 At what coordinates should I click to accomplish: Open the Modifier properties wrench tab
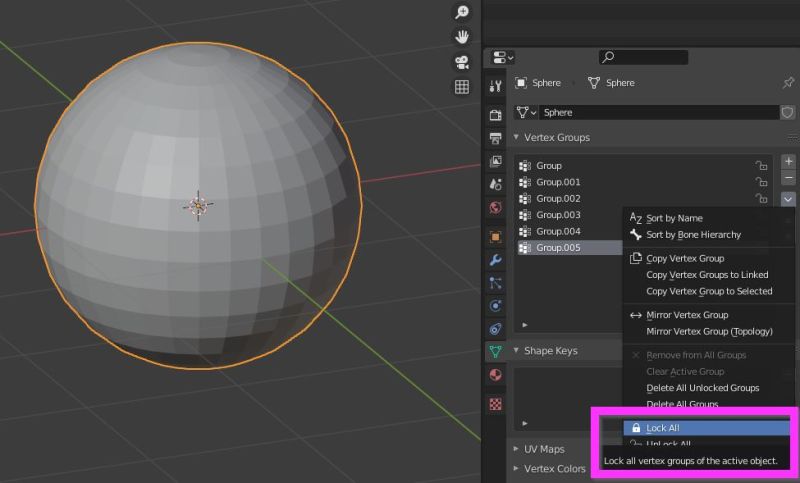495,260
